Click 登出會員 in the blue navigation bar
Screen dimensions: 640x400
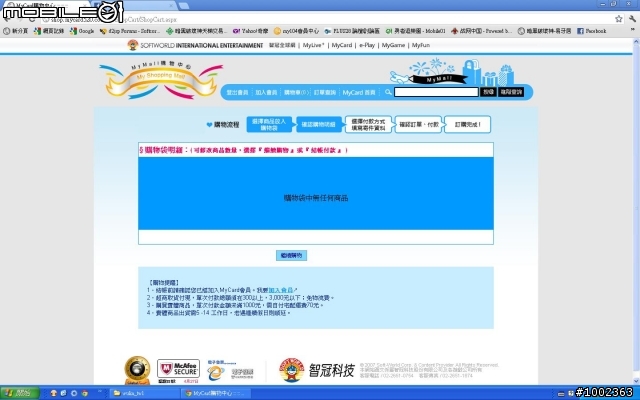tap(238, 93)
